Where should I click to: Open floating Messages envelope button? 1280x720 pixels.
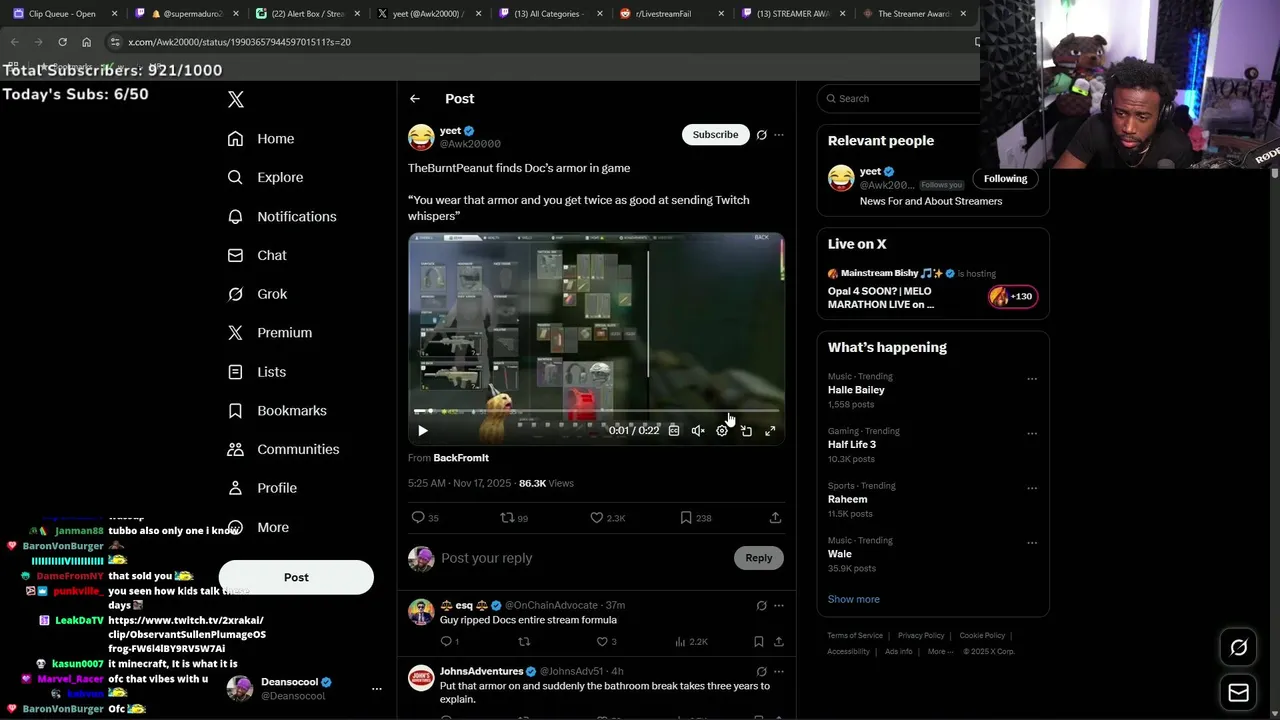coord(1238,692)
